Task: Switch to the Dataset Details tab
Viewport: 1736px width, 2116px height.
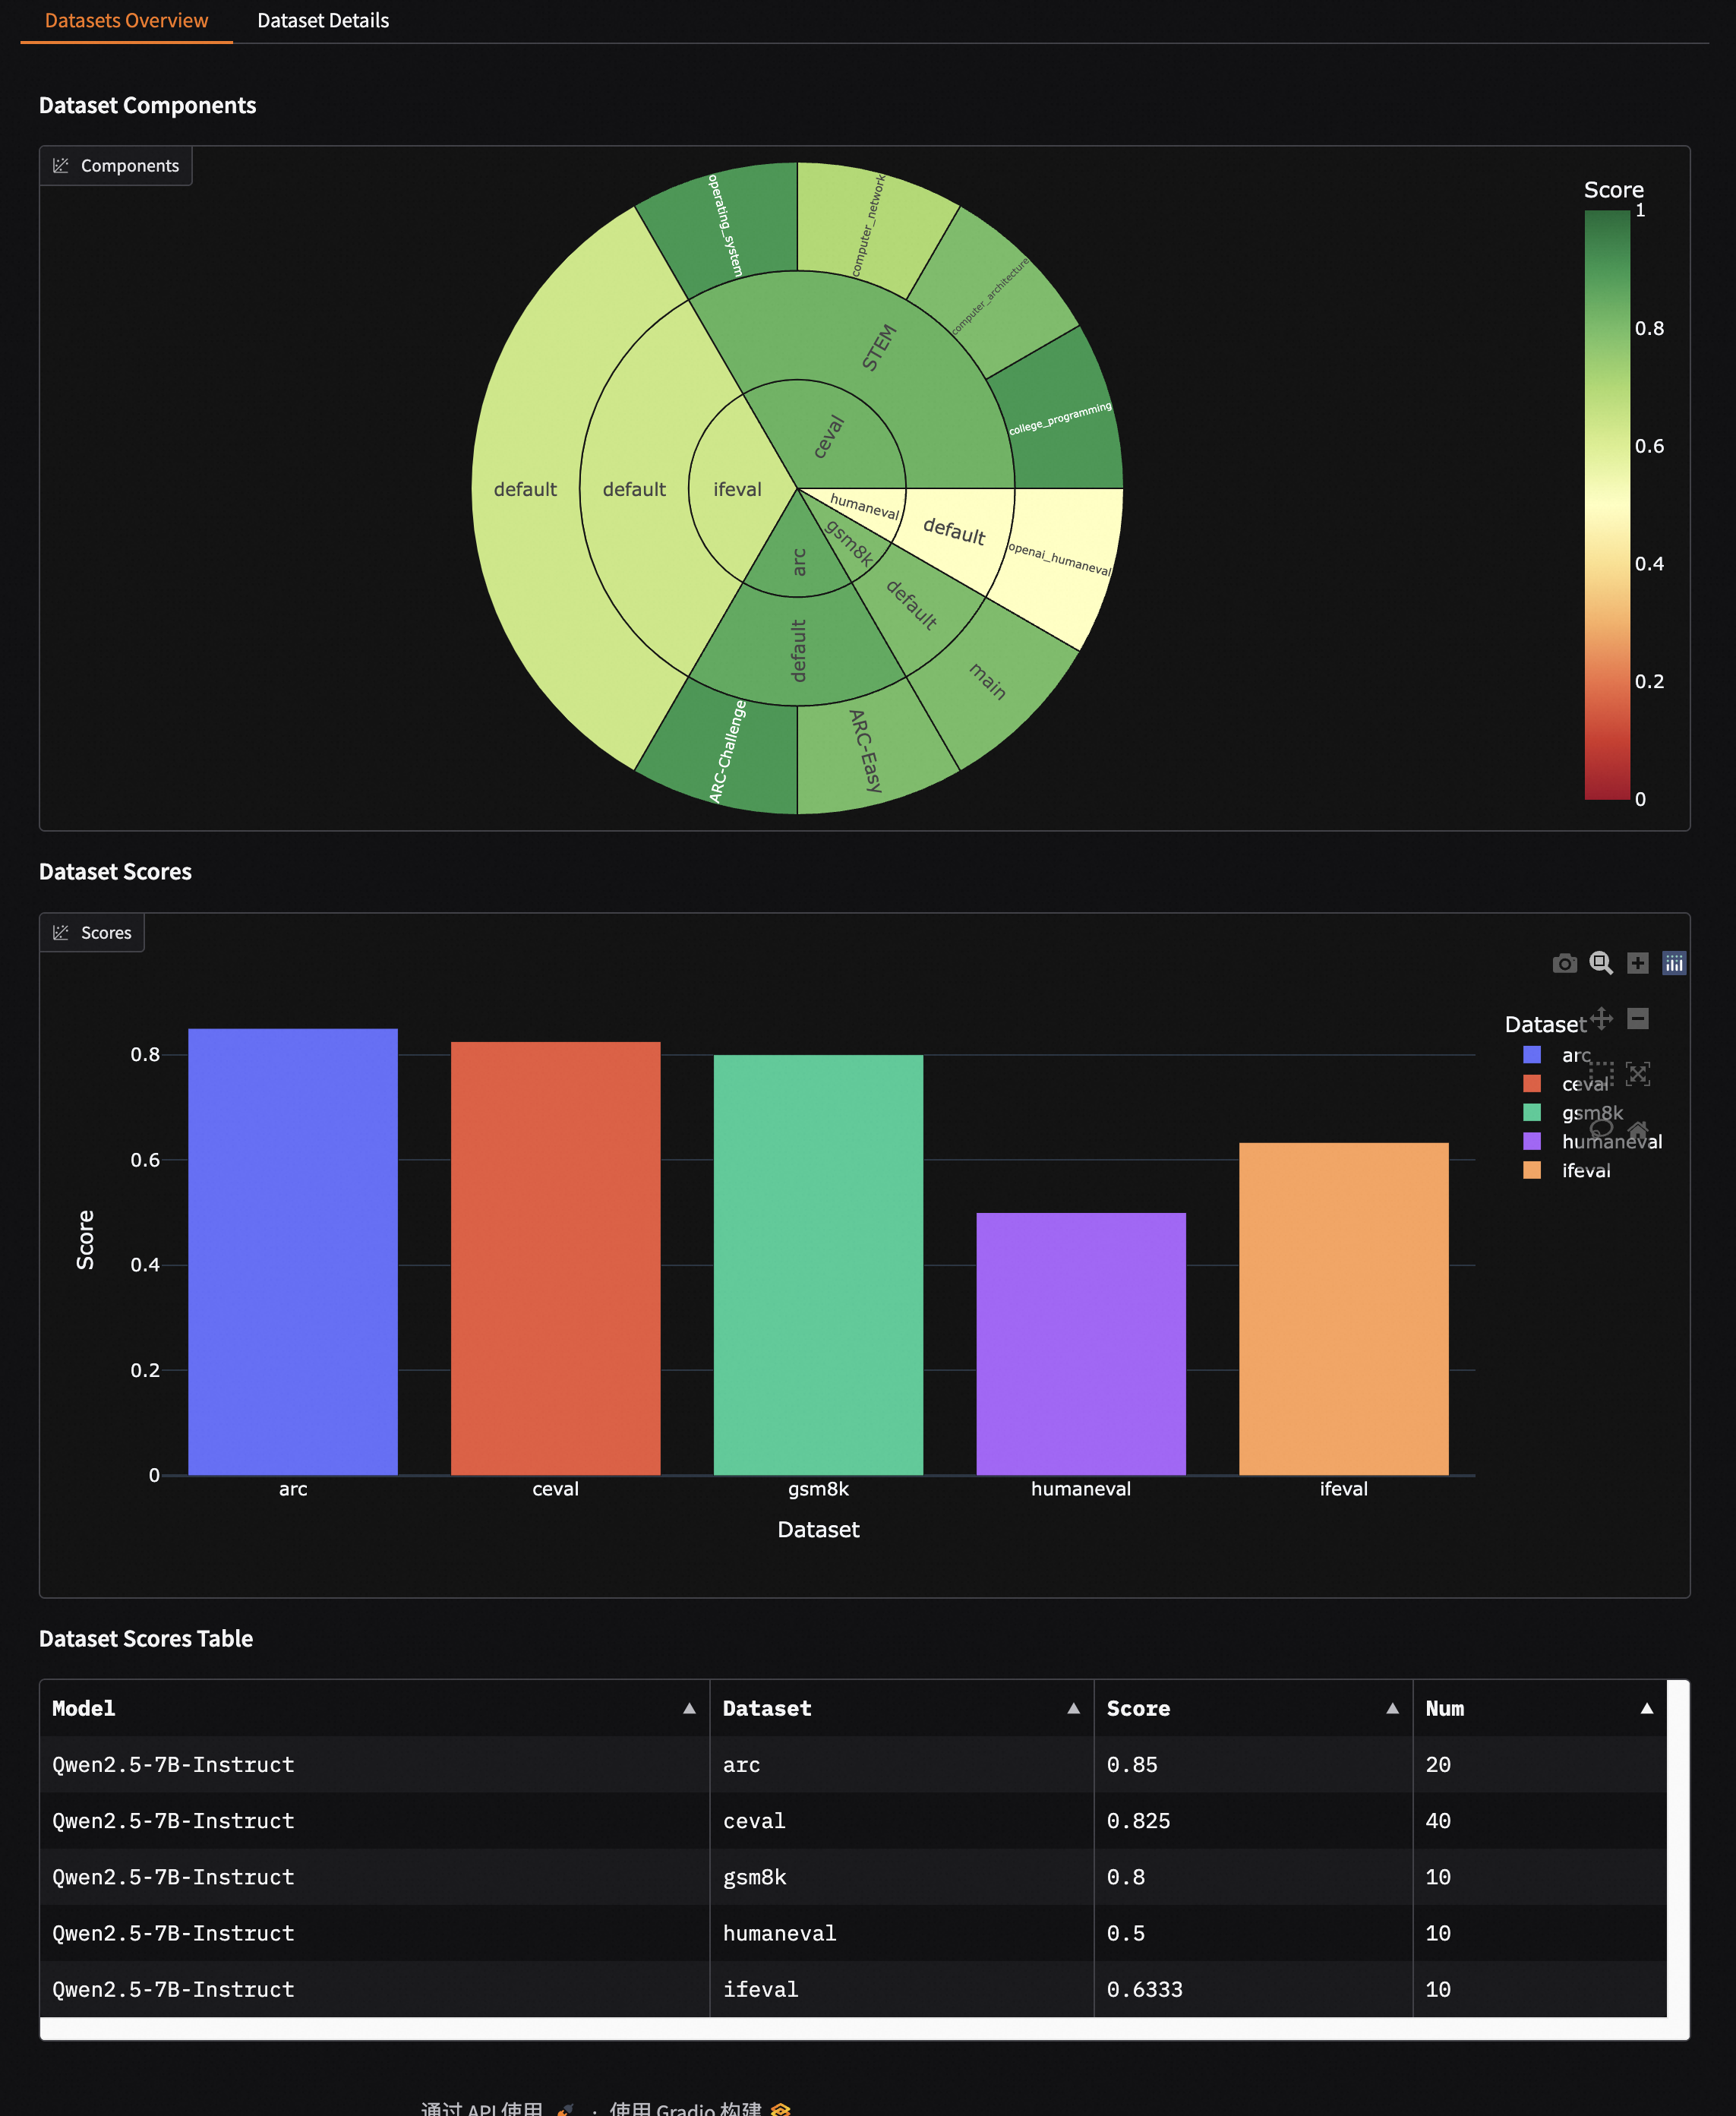Action: (x=322, y=20)
